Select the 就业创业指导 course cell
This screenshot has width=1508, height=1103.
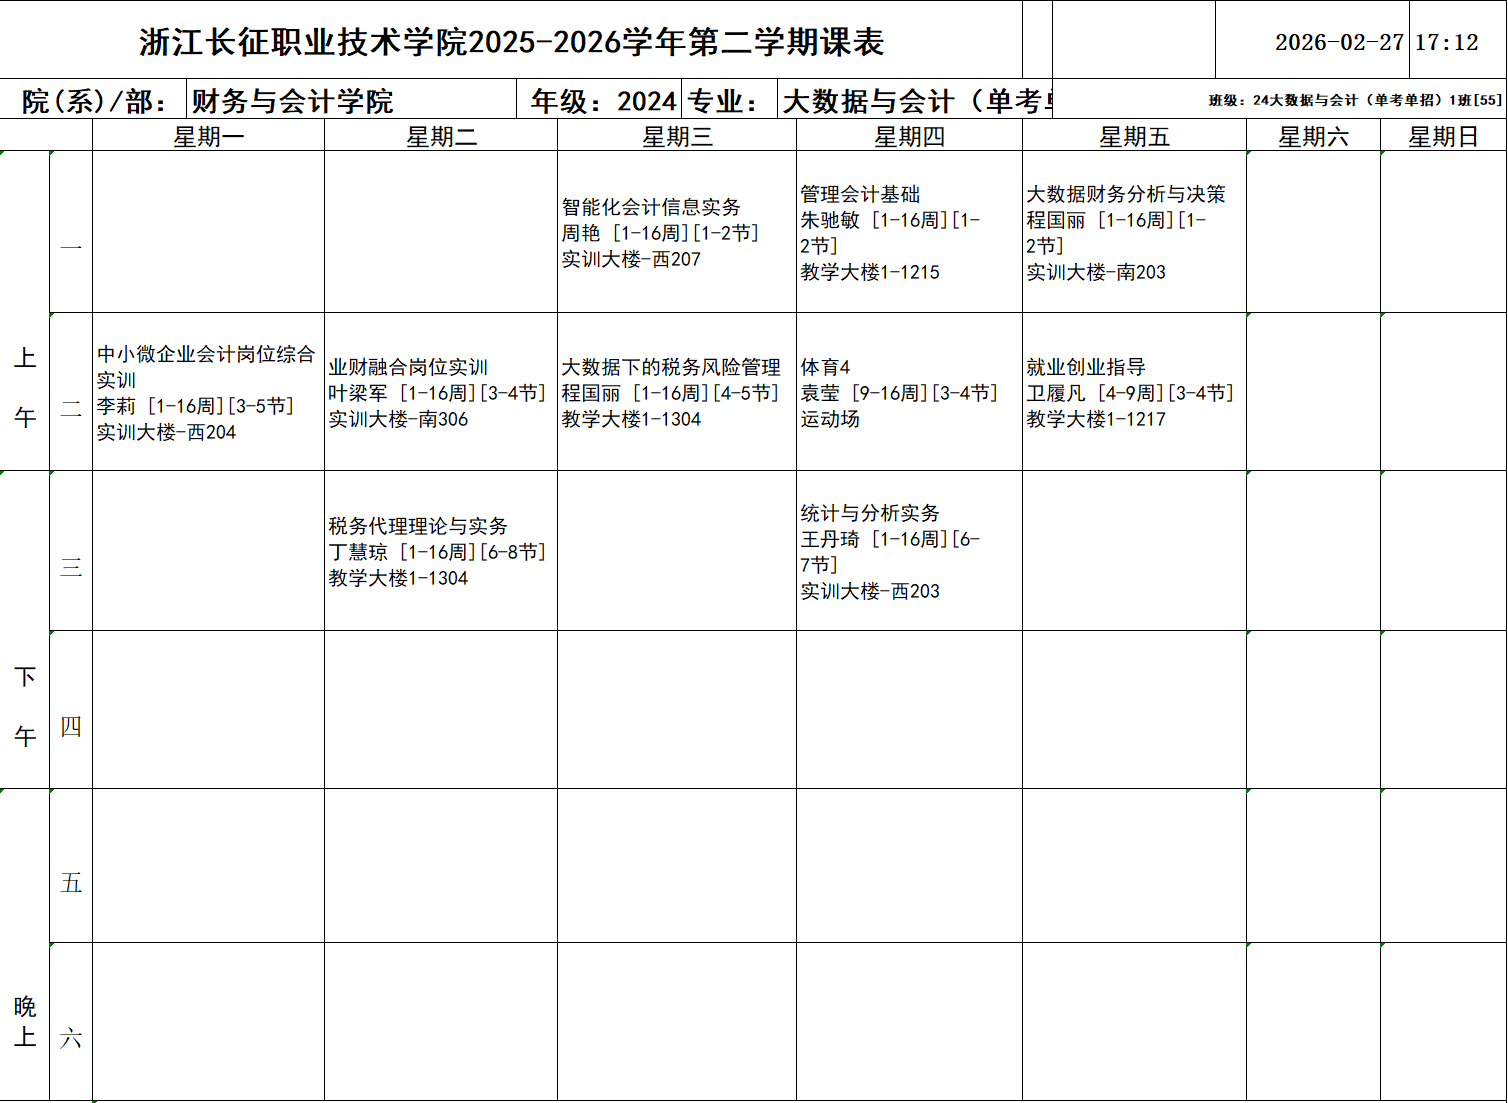click(1134, 393)
